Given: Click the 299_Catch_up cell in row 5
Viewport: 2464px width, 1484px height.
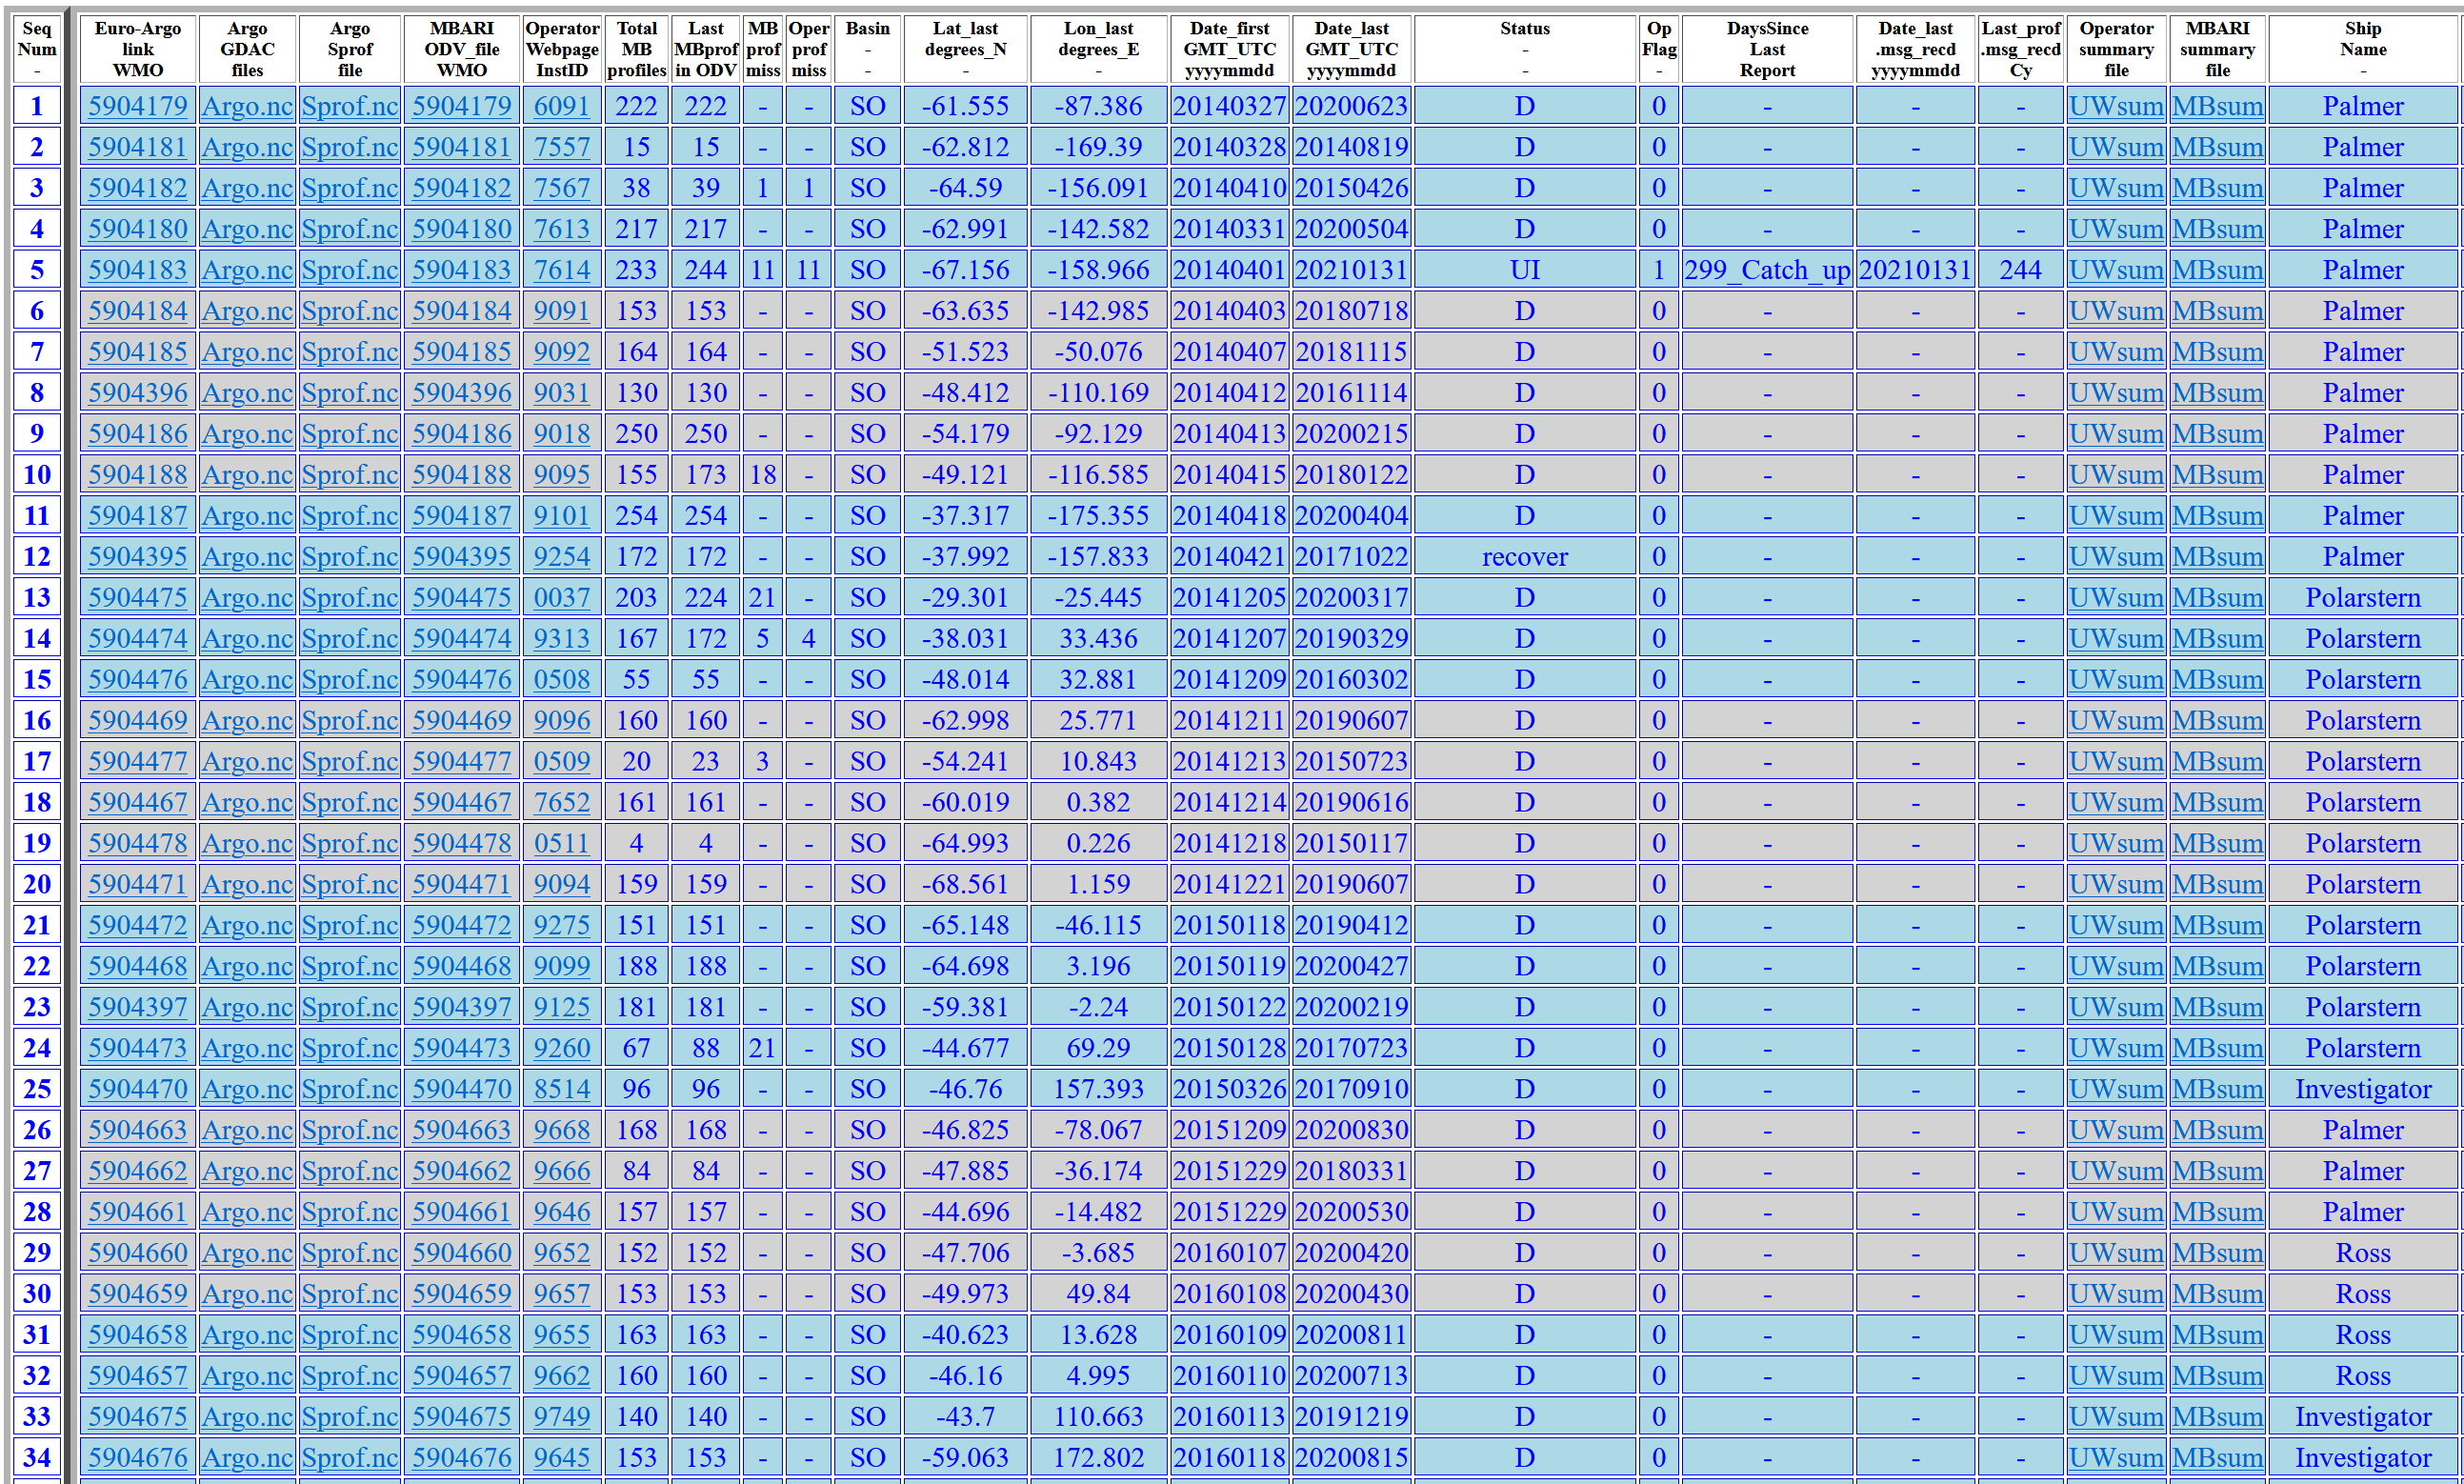Looking at the screenshot, I should [1766, 270].
